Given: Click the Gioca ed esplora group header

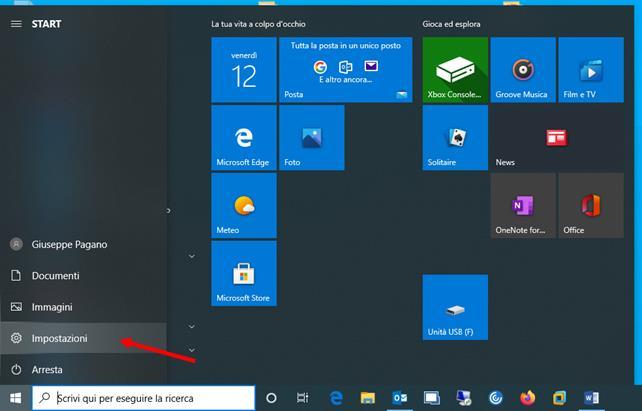Looking at the screenshot, I should click(x=451, y=24).
